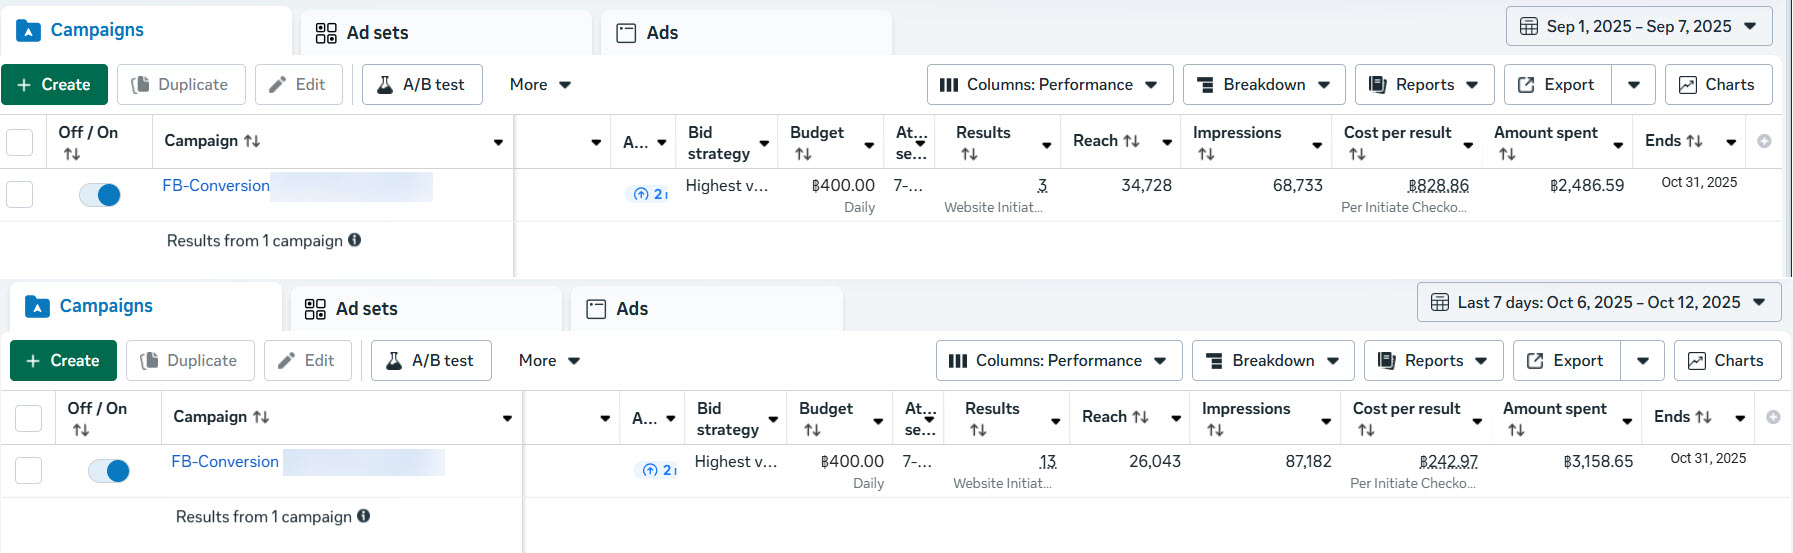
Task: Open the Breakdown dropdown in the Sep 1–7 view
Action: [1264, 85]
